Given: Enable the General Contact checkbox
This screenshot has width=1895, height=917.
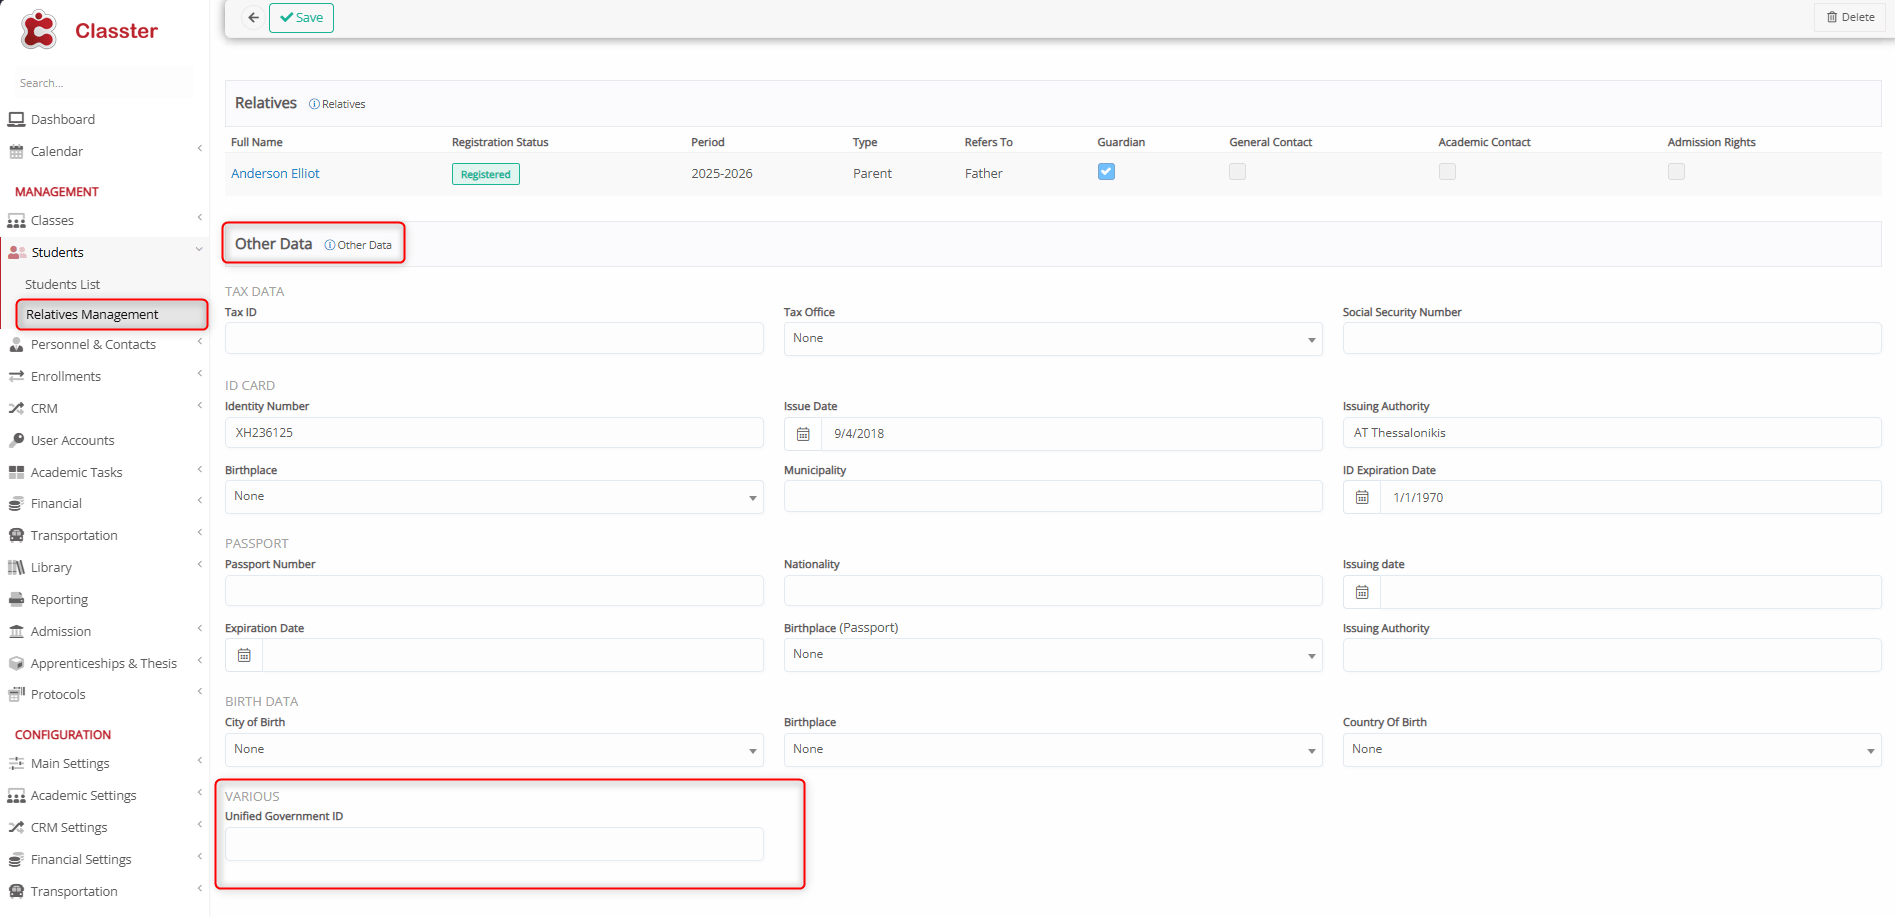Looking at the screenshot, I should pyautogui.click(x=1237, y=171).
